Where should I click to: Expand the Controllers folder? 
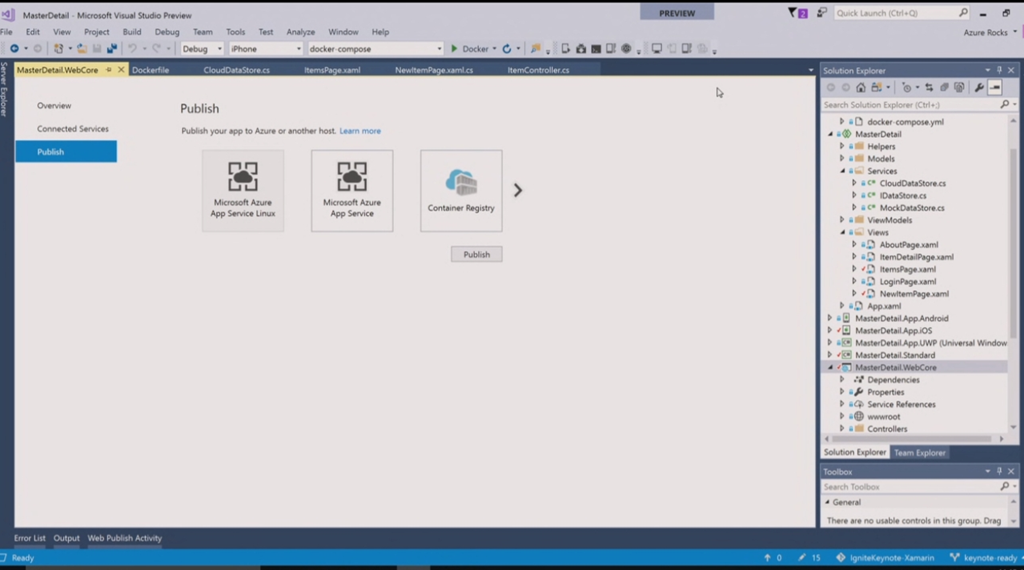[842, 429]
